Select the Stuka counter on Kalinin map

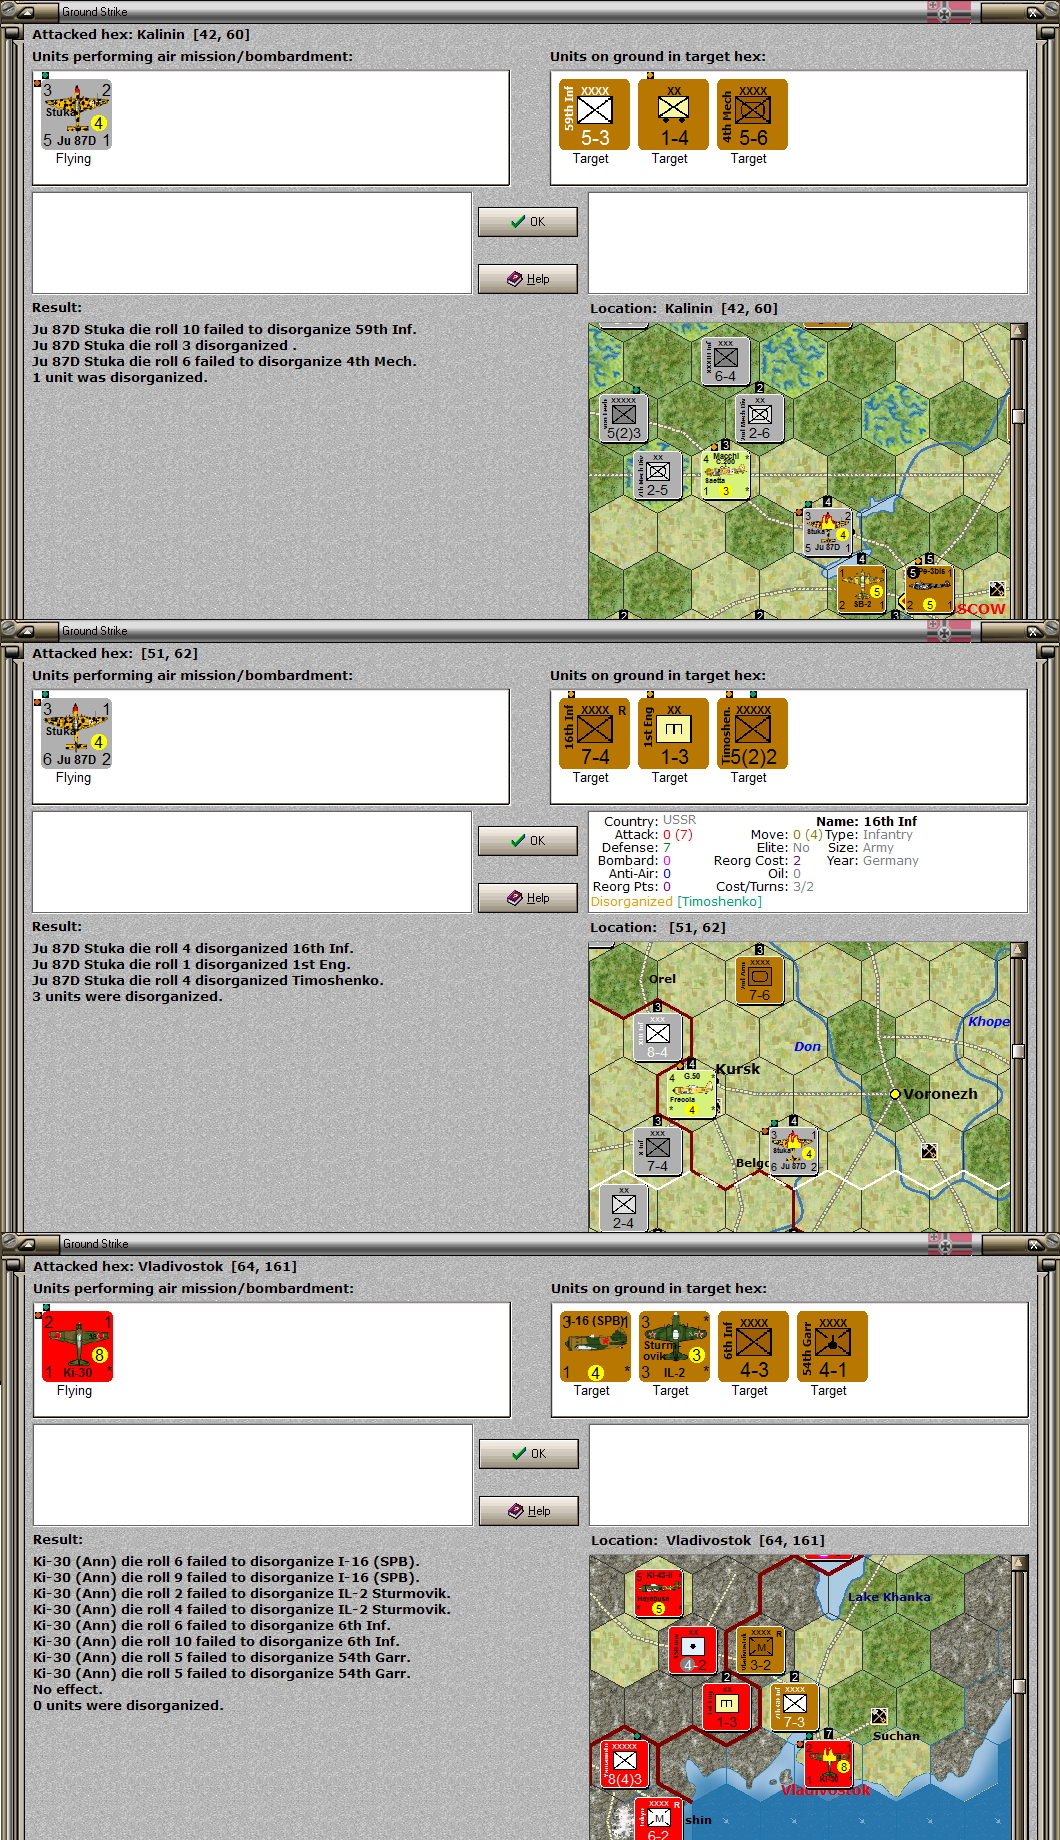point(827,532)
